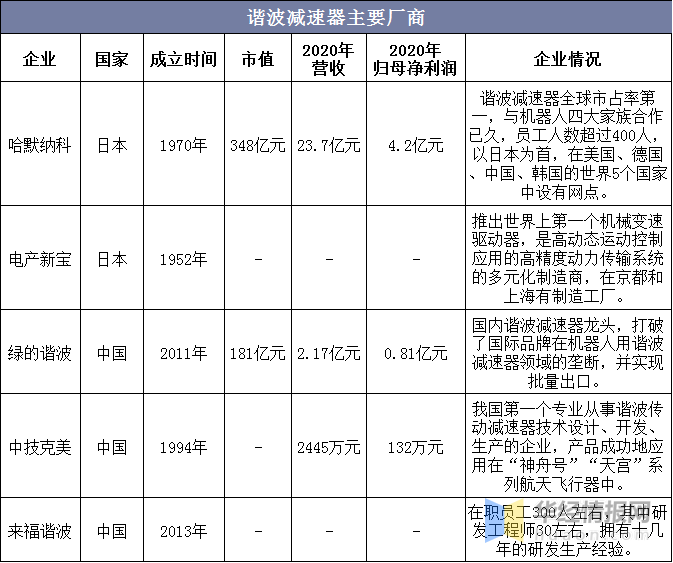Click the 市值 dash in 电产新宝 row
673x563 pixels.
(258, 259)
